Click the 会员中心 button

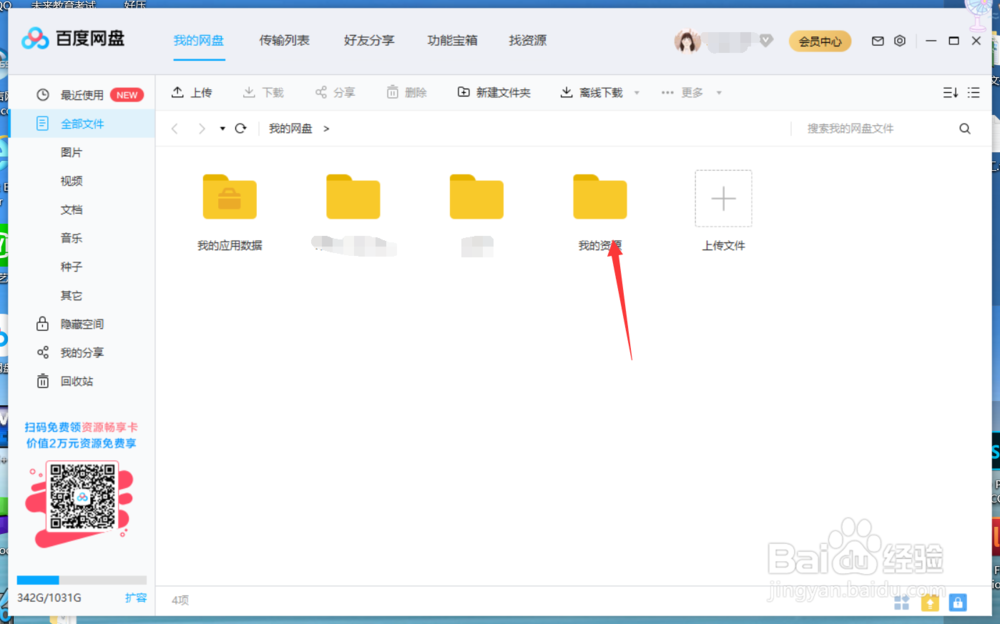pyautogui.click(x=820, y=41)
